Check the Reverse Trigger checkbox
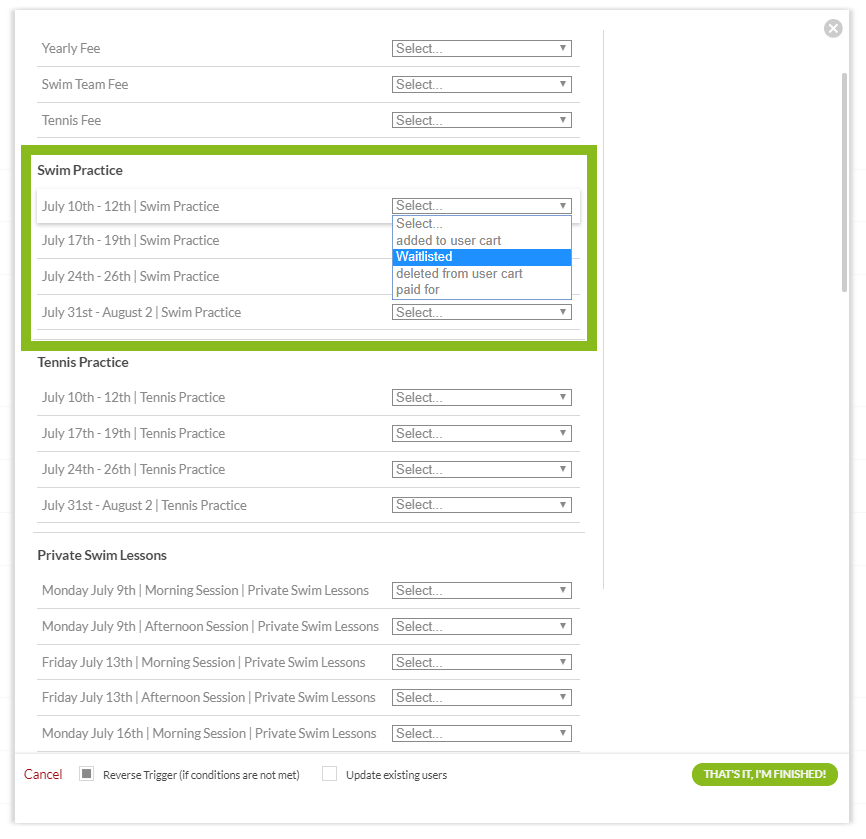This screenshot has width=866, height=839. 86,774
